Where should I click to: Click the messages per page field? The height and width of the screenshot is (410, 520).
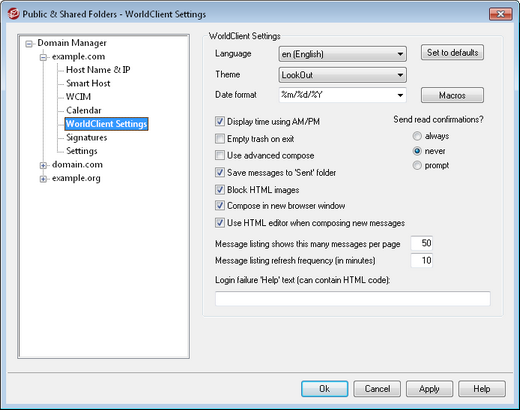[422, 243]
